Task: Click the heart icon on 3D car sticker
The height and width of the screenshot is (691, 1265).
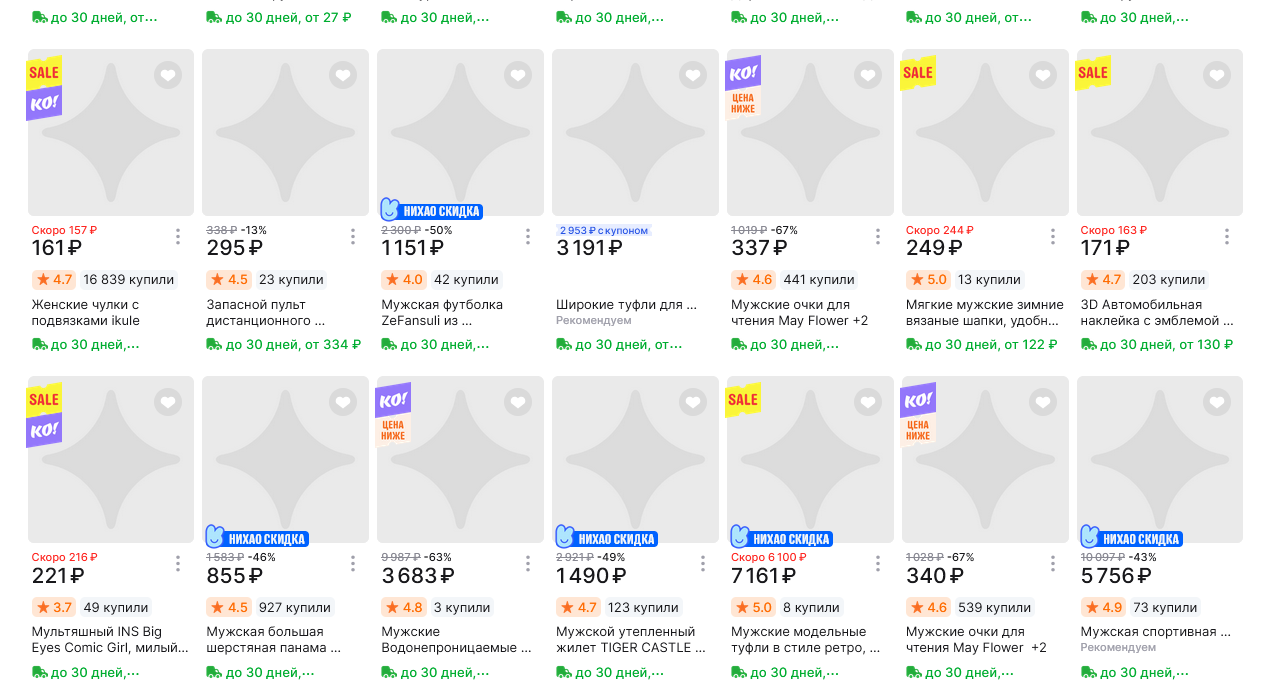Action: point(1217,75)
